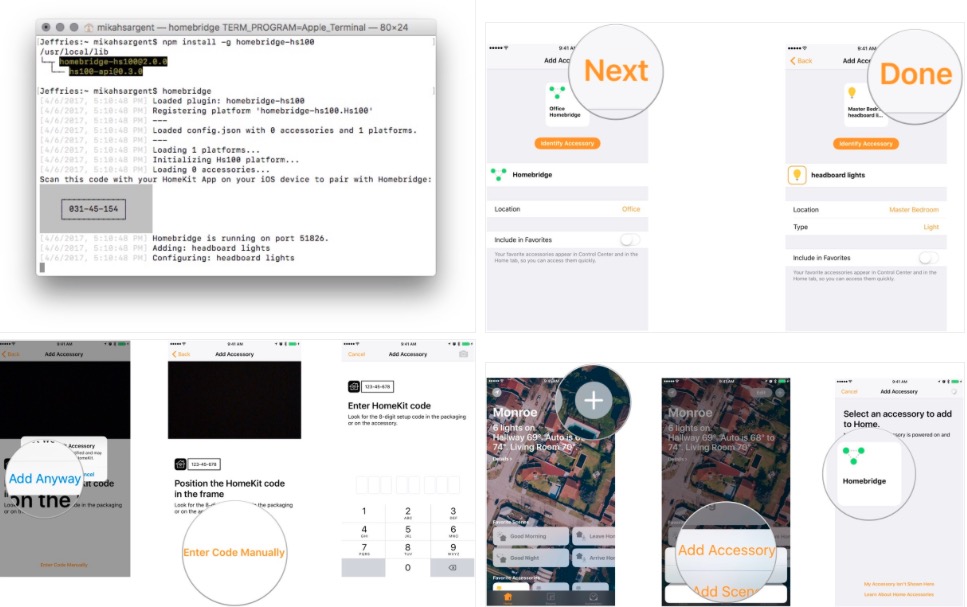Tap keypad digit 5
This screenshot has width=967, height=607.
408,530
